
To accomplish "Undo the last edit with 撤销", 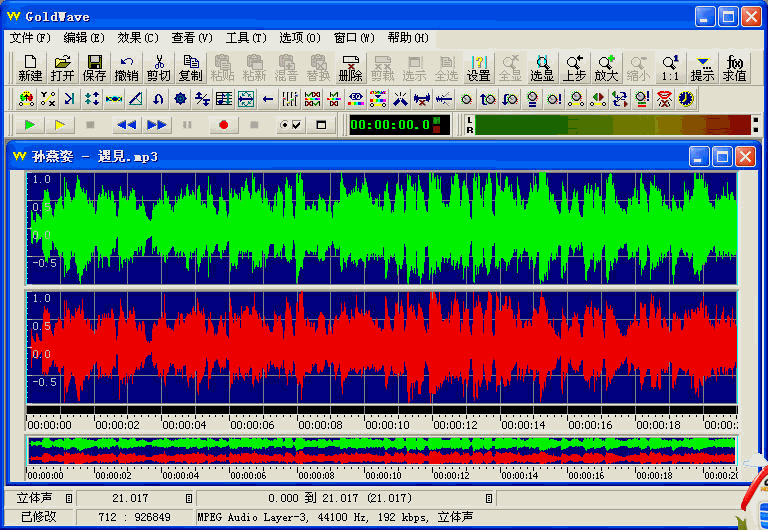I will pos(126,68).
